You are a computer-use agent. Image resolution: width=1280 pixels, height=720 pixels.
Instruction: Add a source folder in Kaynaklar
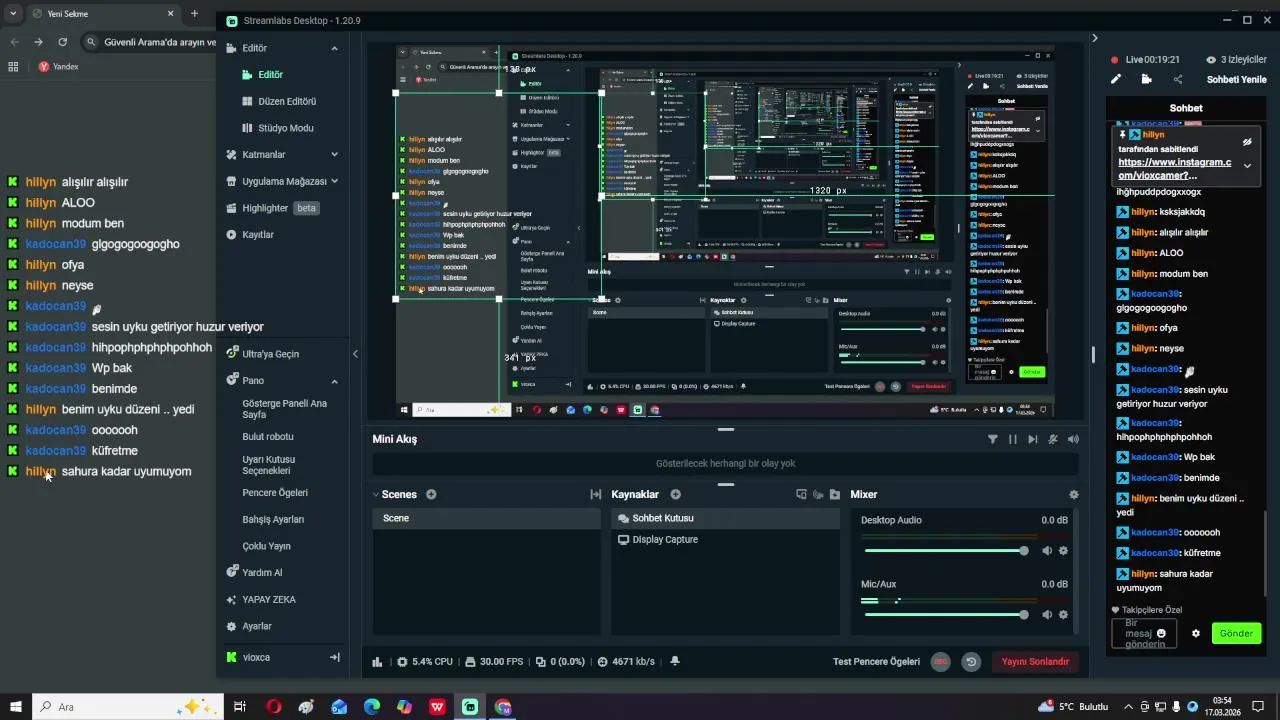(x=835, y=494)
